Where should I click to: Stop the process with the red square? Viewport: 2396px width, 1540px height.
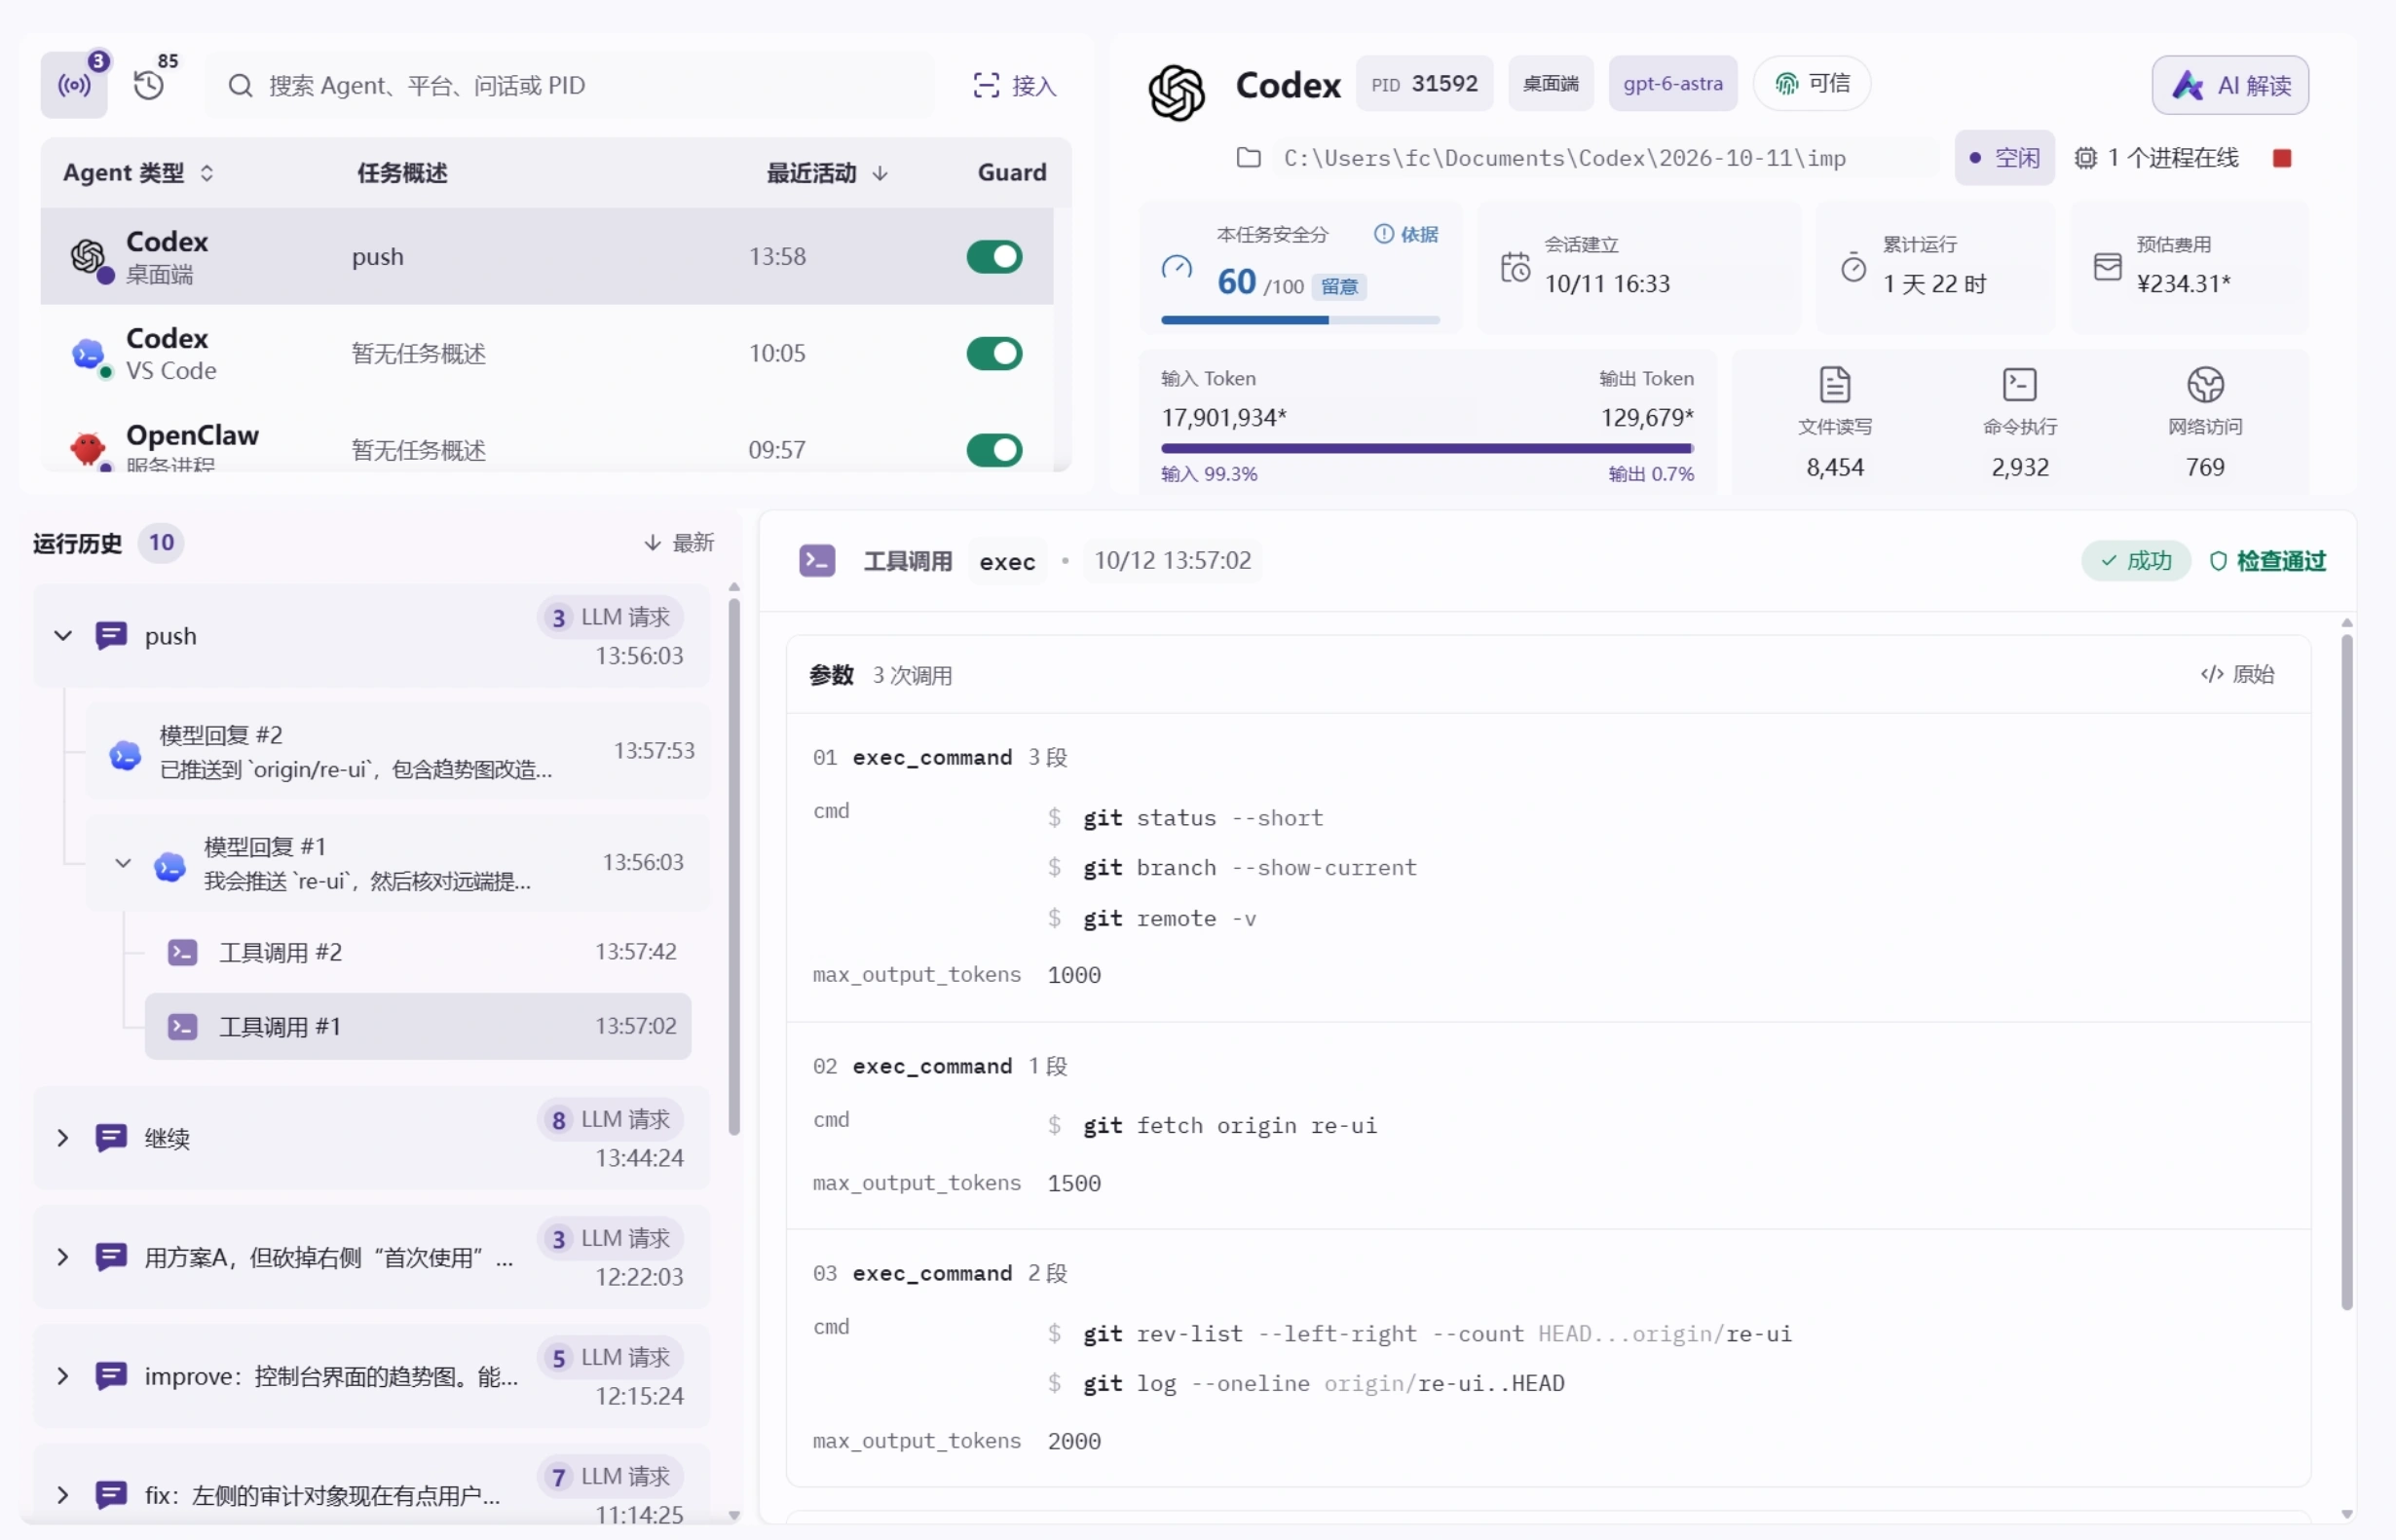2281,158
